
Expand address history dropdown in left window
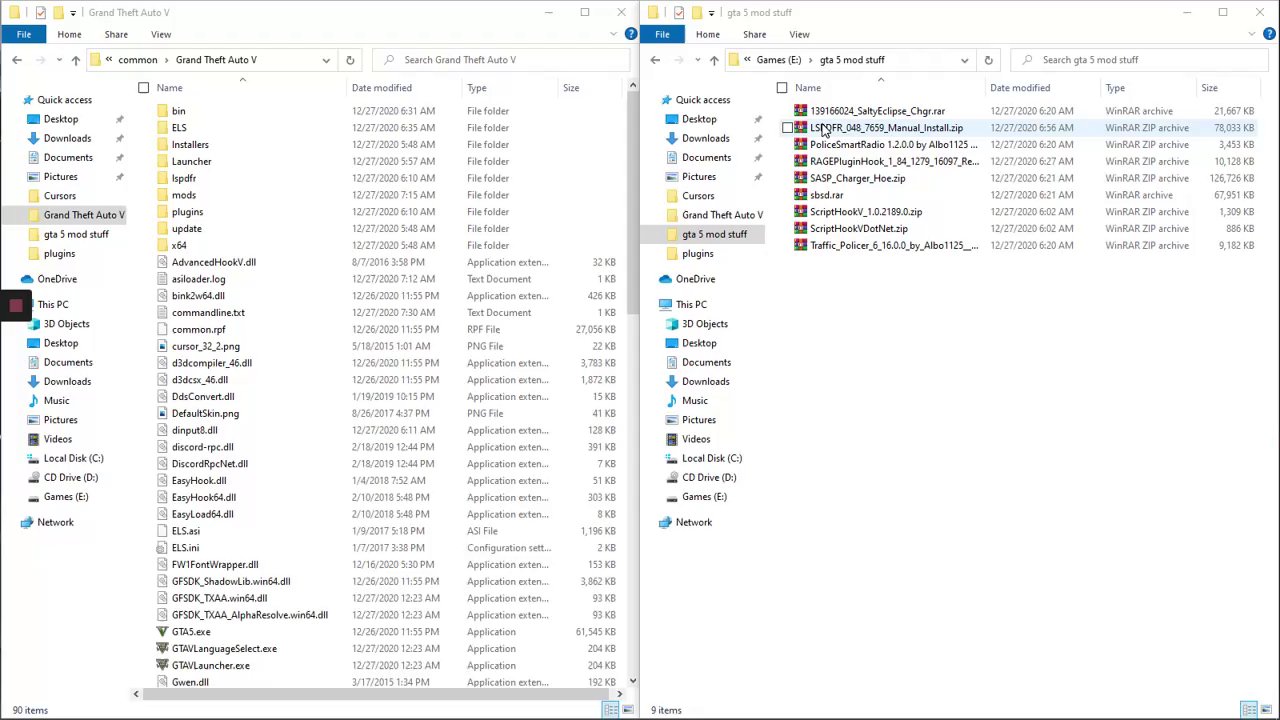pyautogui.click(x=326, y=60)
